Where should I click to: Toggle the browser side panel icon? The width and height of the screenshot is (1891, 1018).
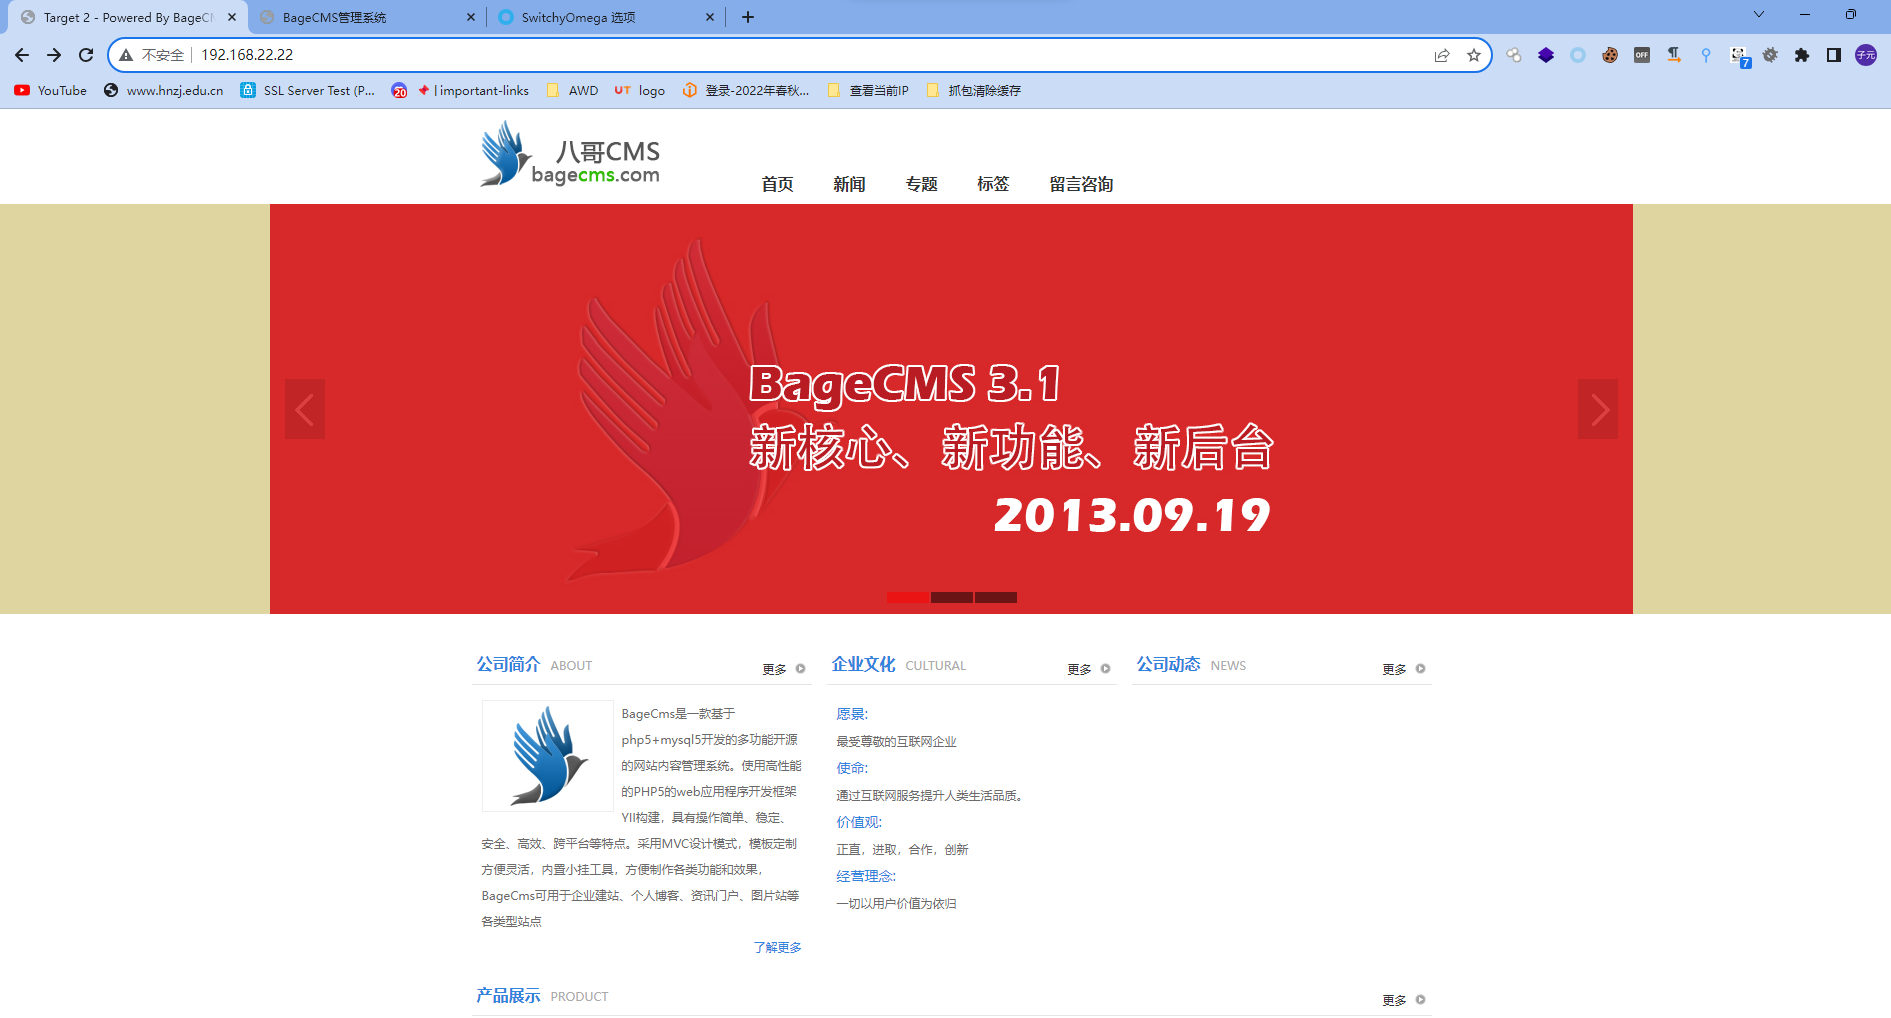point(1834,55)
